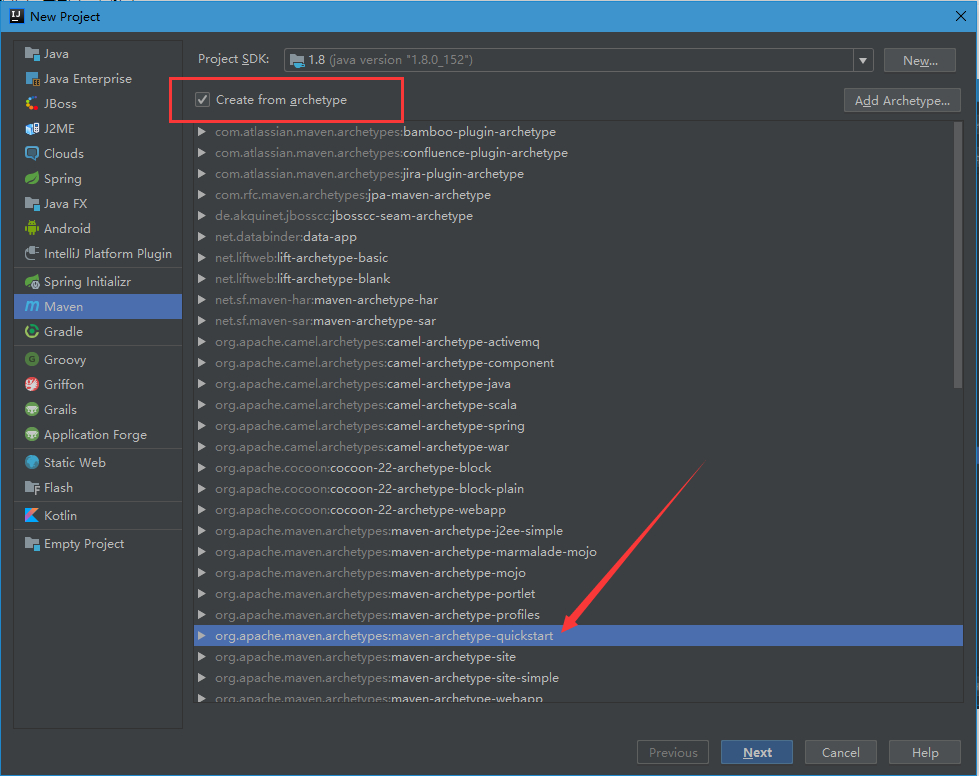Click the Groovy icon
This screenshot has width=979, height=776.
point(32,360)
